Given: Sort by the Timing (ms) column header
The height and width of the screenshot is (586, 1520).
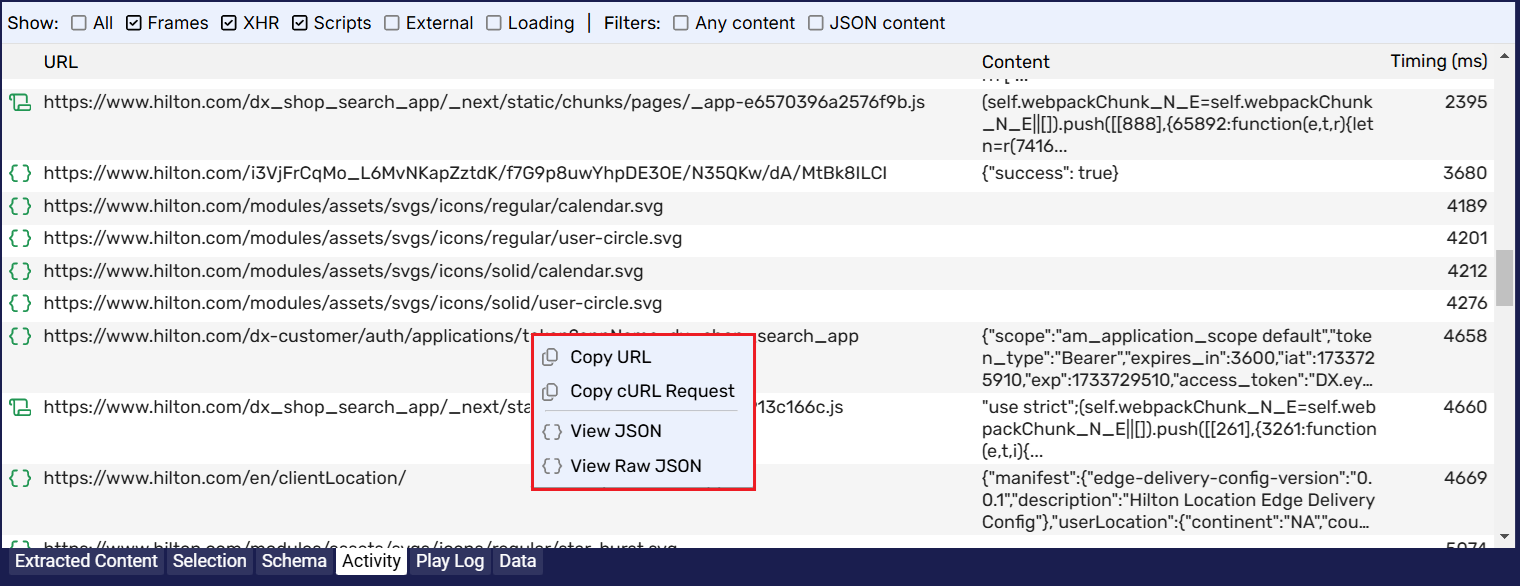Looking at the screenshot, I should pyautogui.click(x=1438, y=62).
